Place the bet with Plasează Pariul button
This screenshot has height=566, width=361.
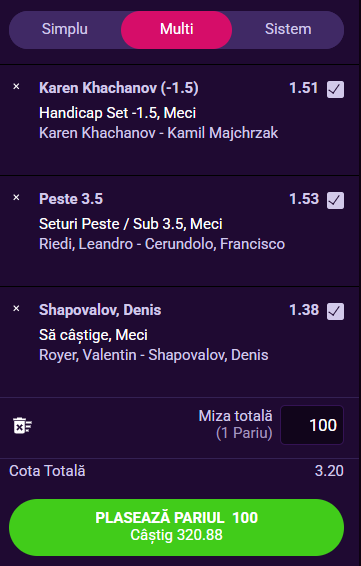(177, 527)
